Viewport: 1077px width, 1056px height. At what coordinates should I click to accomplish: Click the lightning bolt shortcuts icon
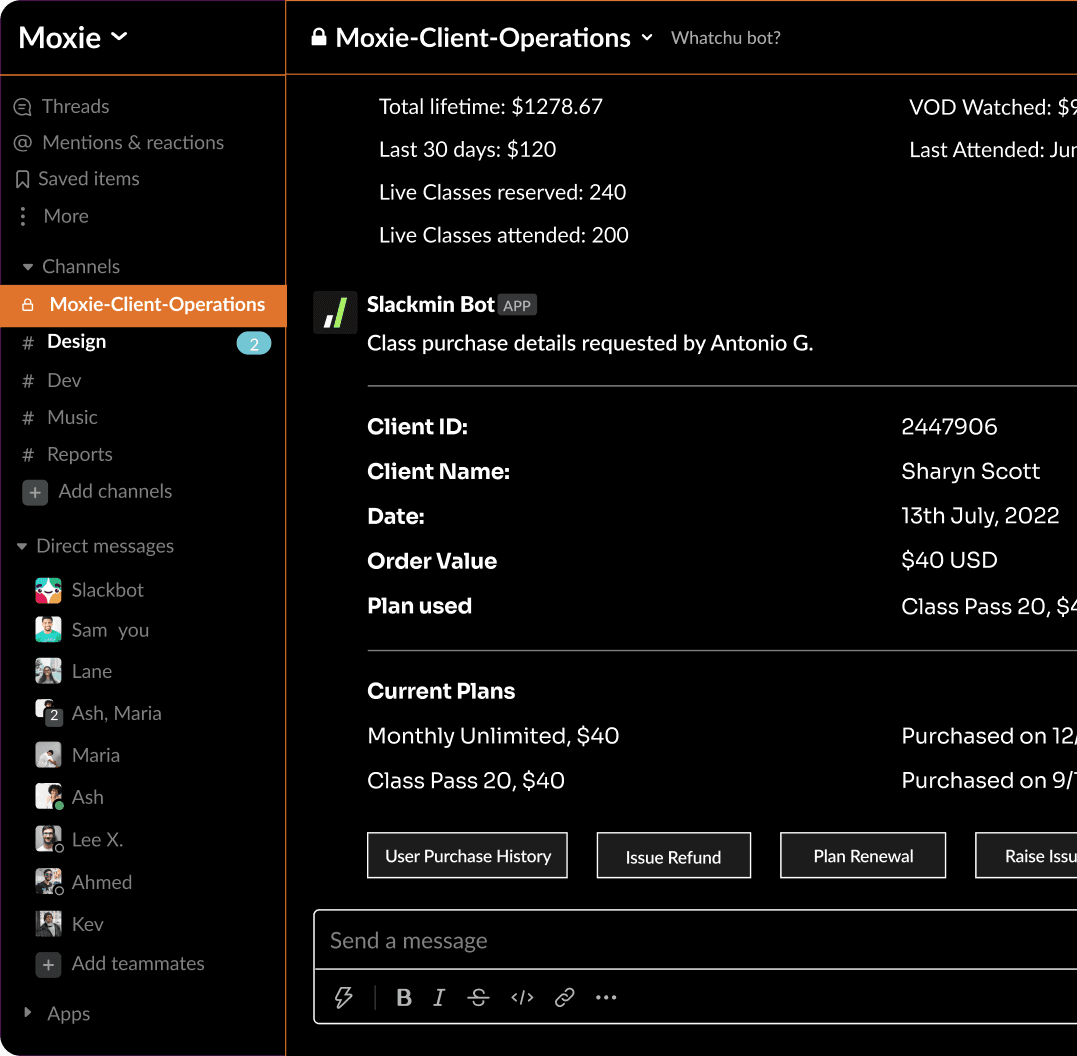[344, 997]
